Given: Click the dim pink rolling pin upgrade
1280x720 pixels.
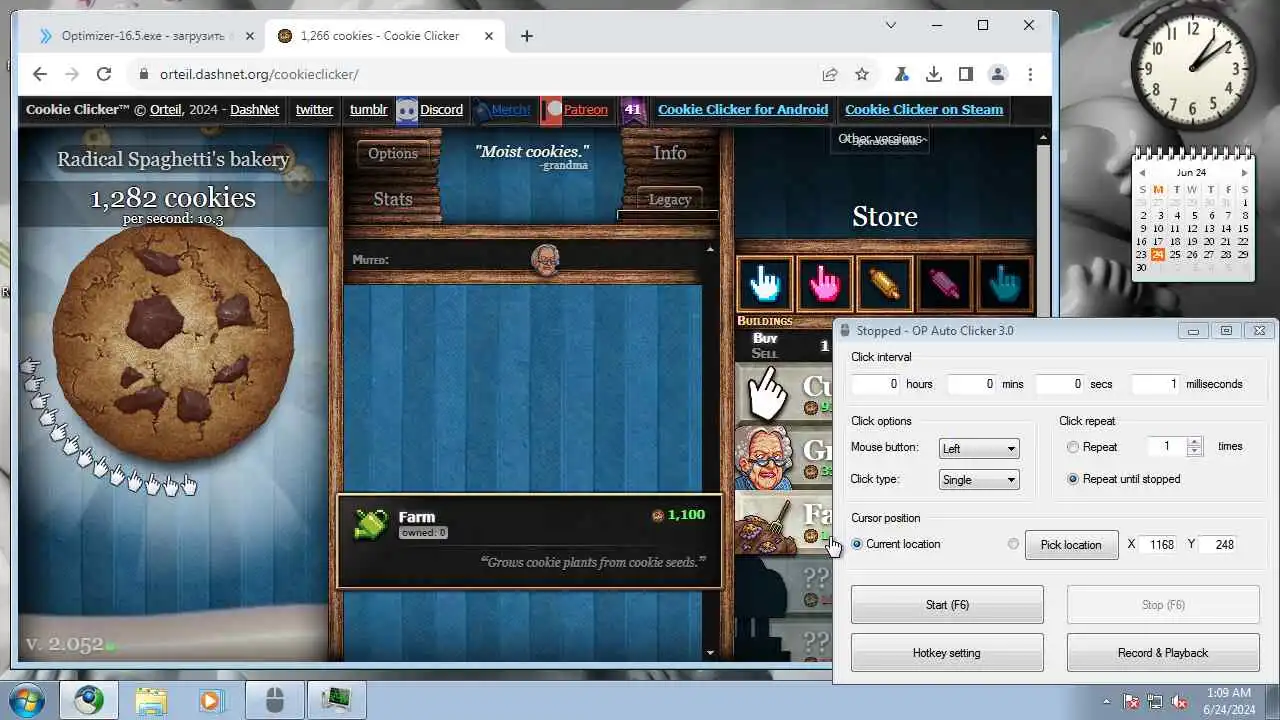Looking at the screenshot, I should pos(944,284).
